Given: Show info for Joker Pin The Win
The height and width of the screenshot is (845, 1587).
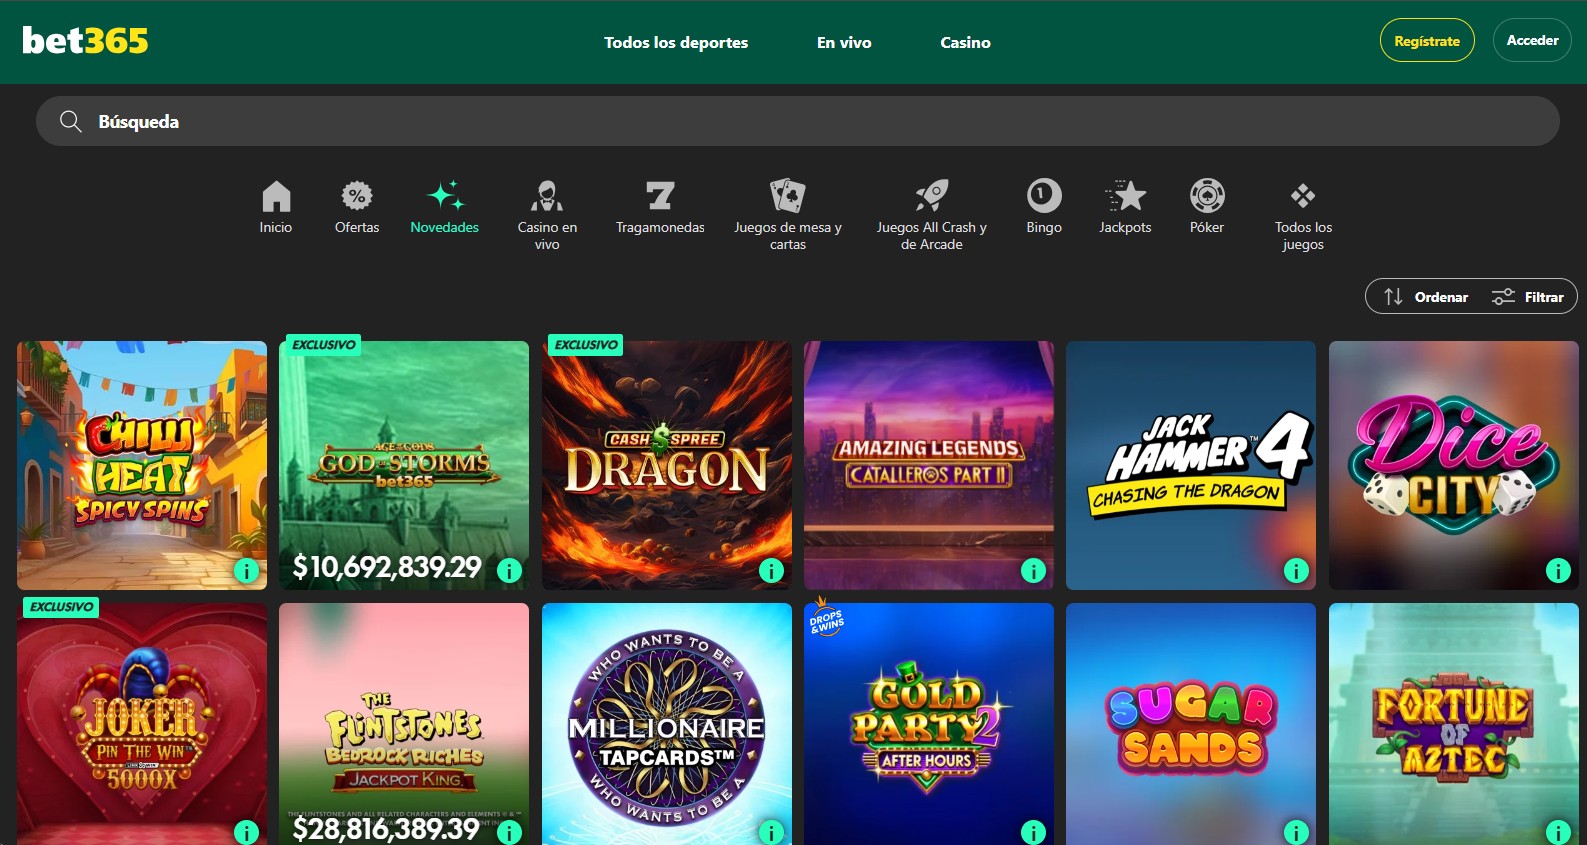Looking at the screenshot, I should point(246,832).
